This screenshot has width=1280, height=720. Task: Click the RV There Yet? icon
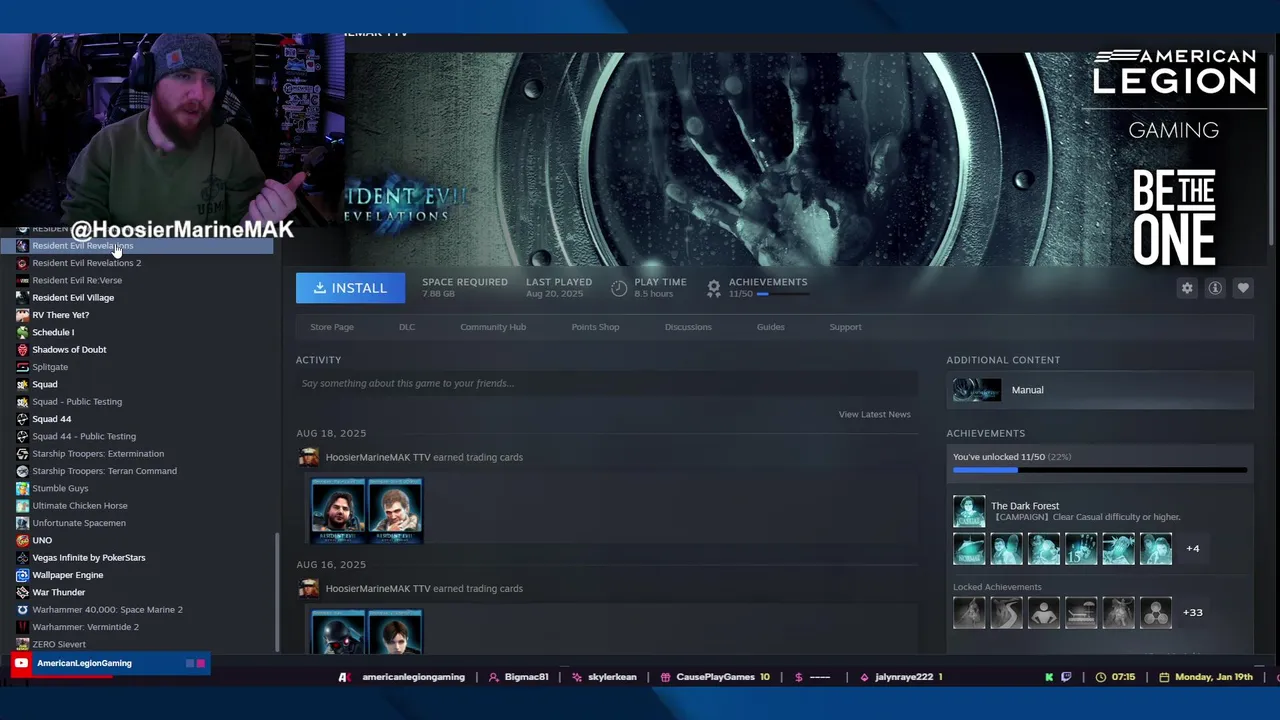pyautogui.click(x=22, y=315)
